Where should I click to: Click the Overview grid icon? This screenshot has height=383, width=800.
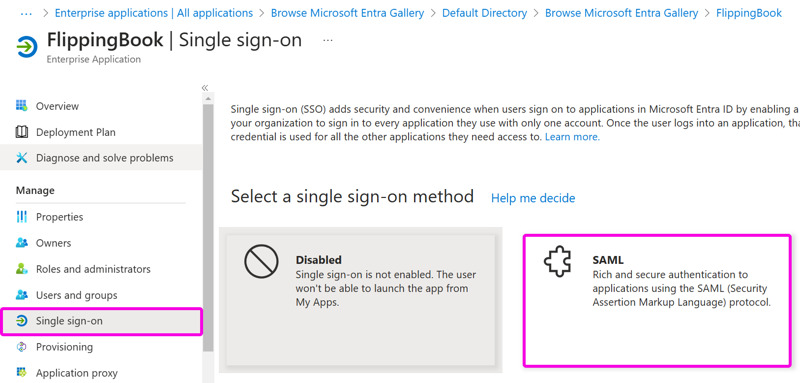[21, 106]
